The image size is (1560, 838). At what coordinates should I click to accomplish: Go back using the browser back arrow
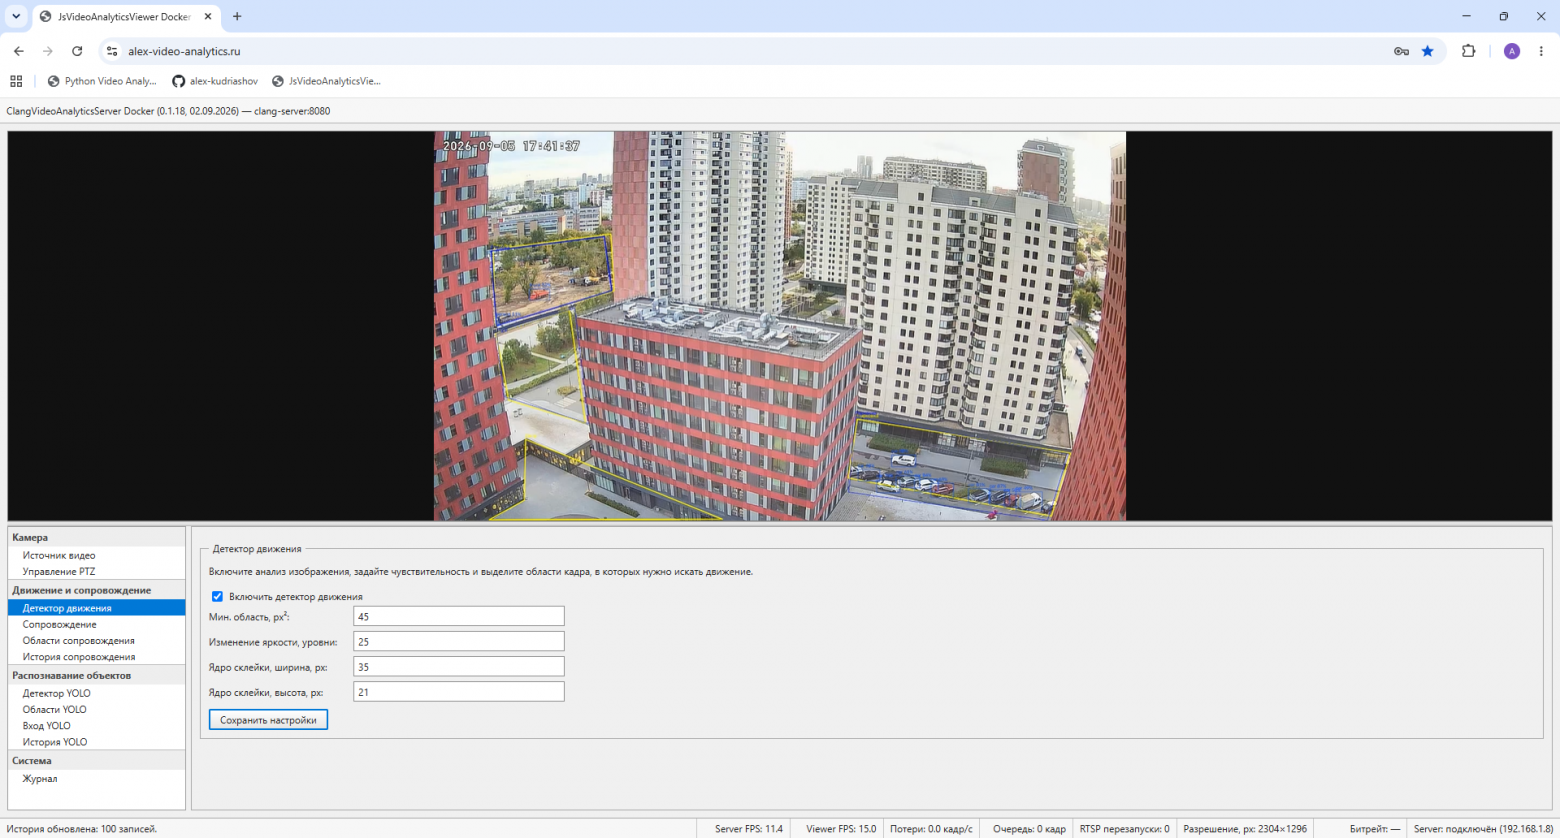pyautogui.click(x=19, y=51)
